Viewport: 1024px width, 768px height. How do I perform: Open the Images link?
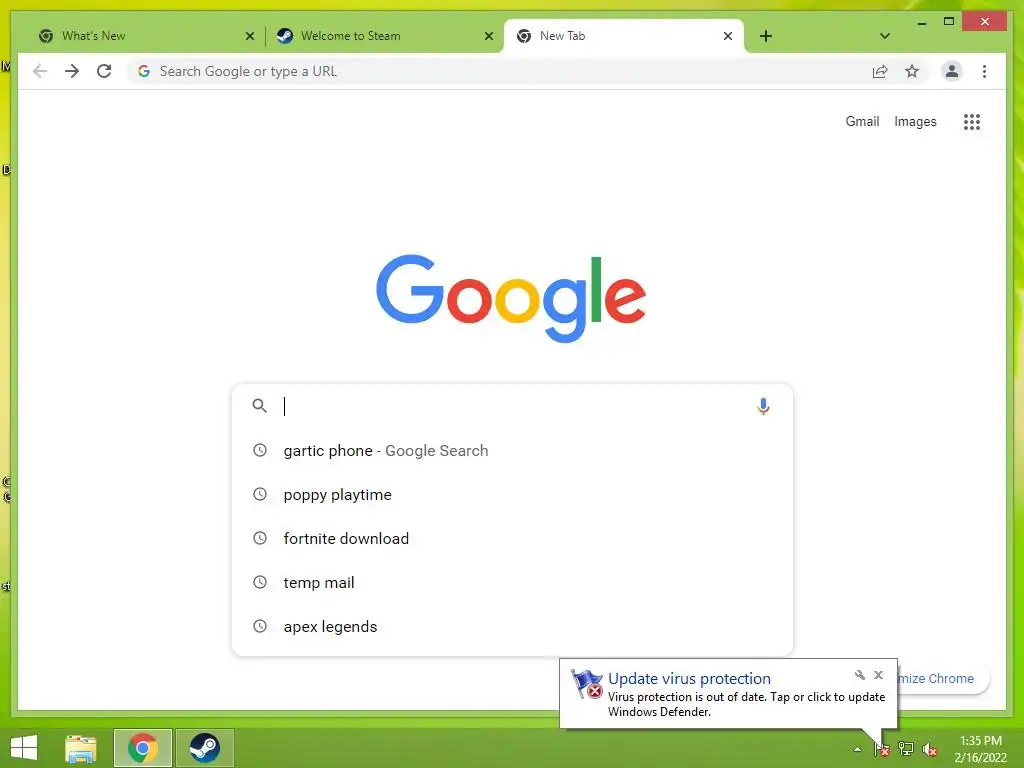[x=915, y=121]
